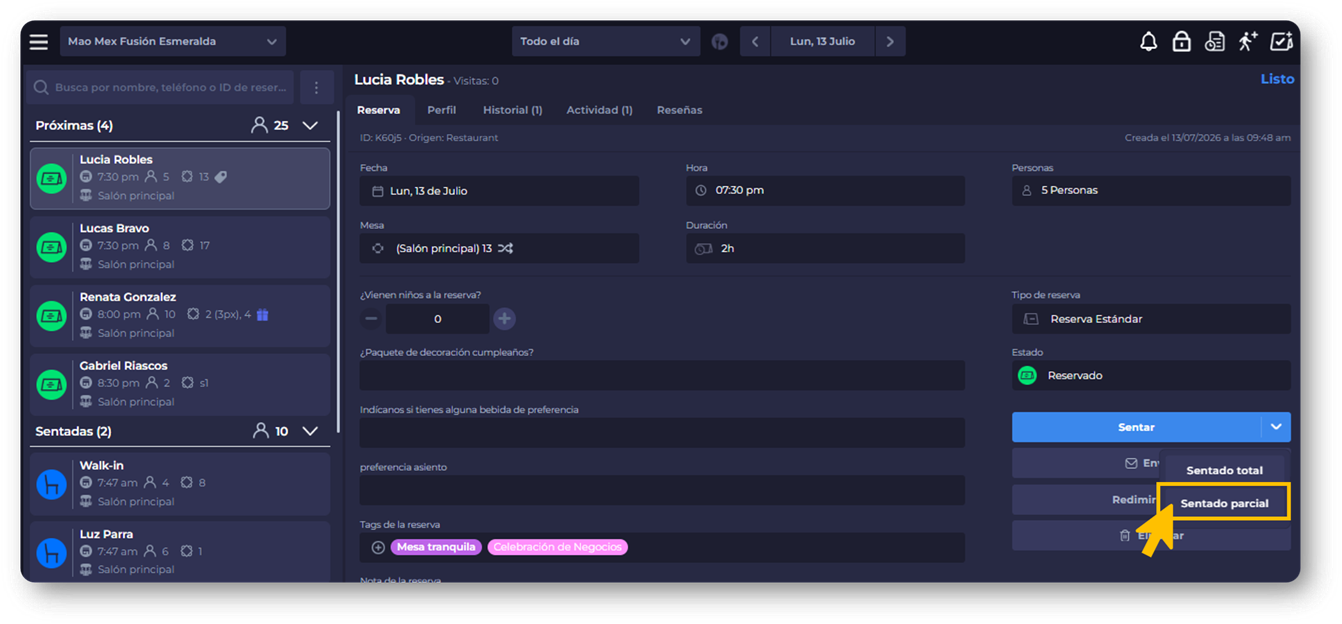Open the Todo el día shift dropdown

(x=605, y=42)
